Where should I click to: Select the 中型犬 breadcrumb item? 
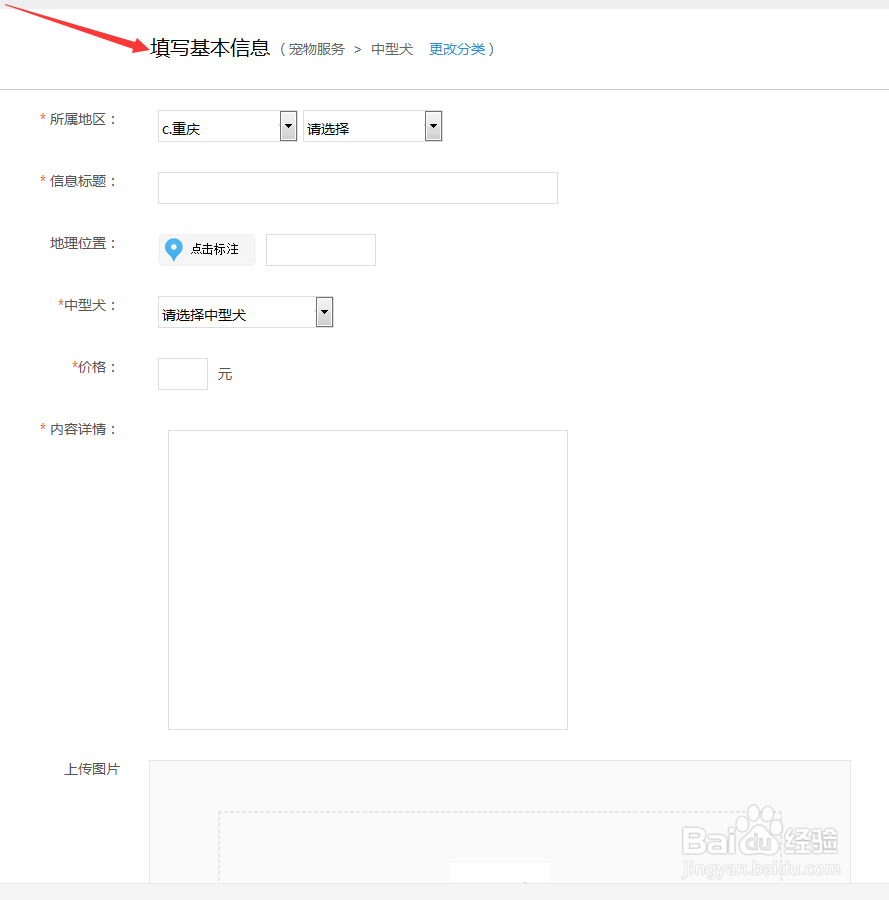point(391,48)
